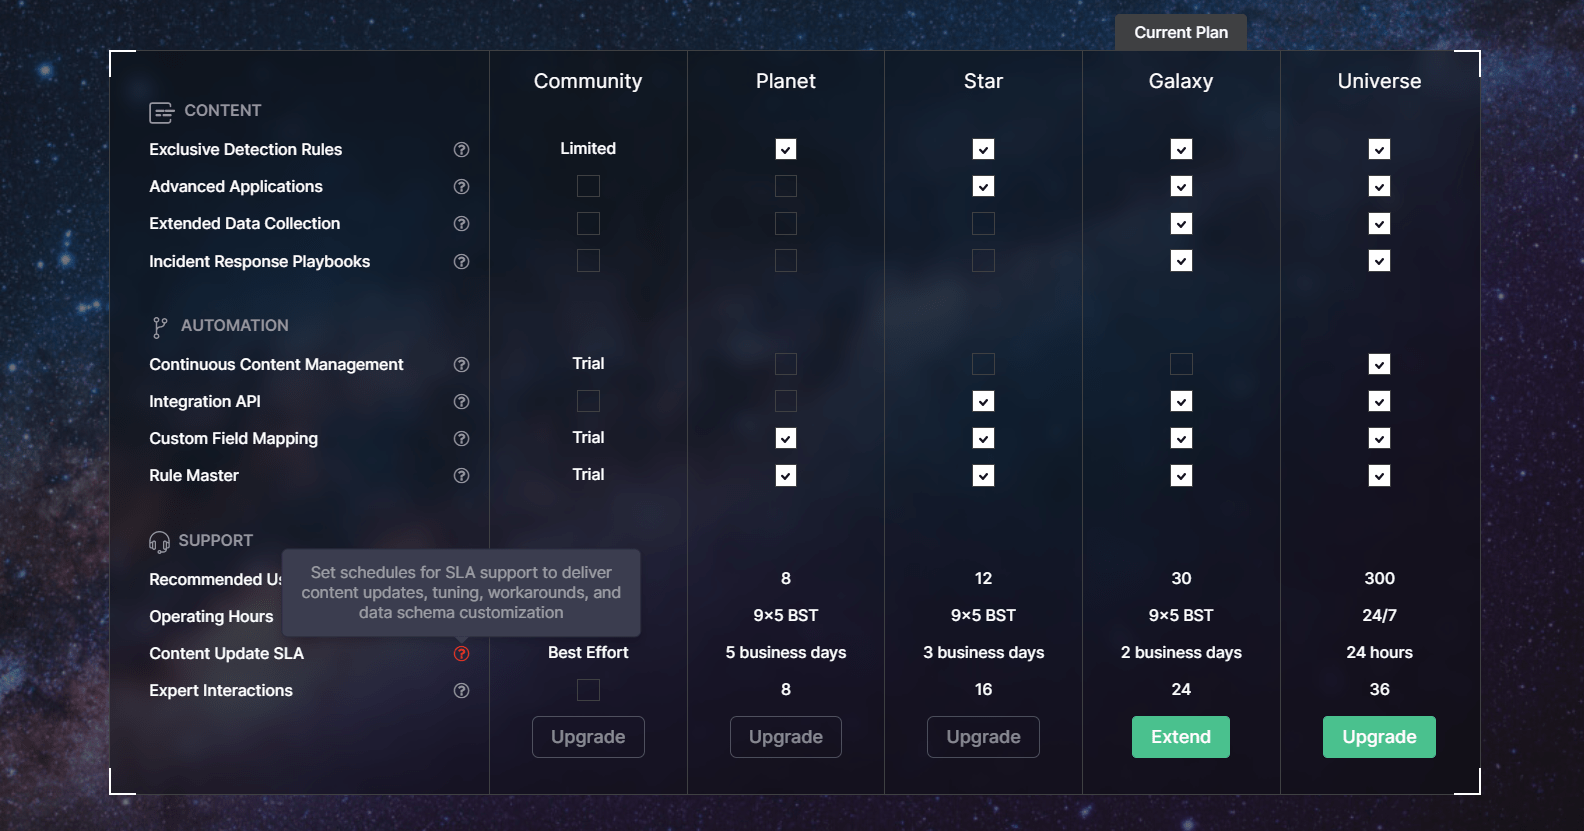Click Upgrade button under Universe plan
Screen dimensions: 1584x831
(x=1379, y=737)
